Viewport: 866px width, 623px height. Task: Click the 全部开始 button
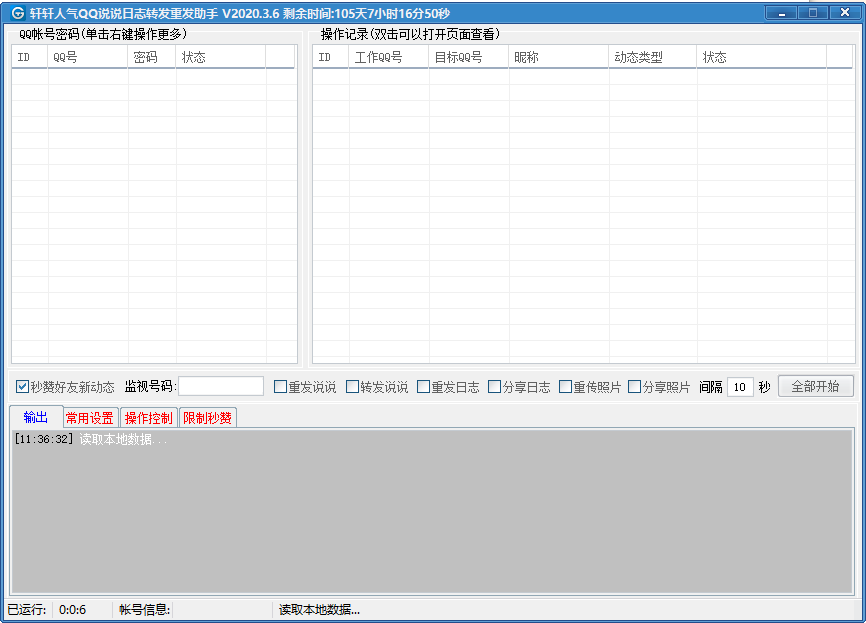pos(816,386)
